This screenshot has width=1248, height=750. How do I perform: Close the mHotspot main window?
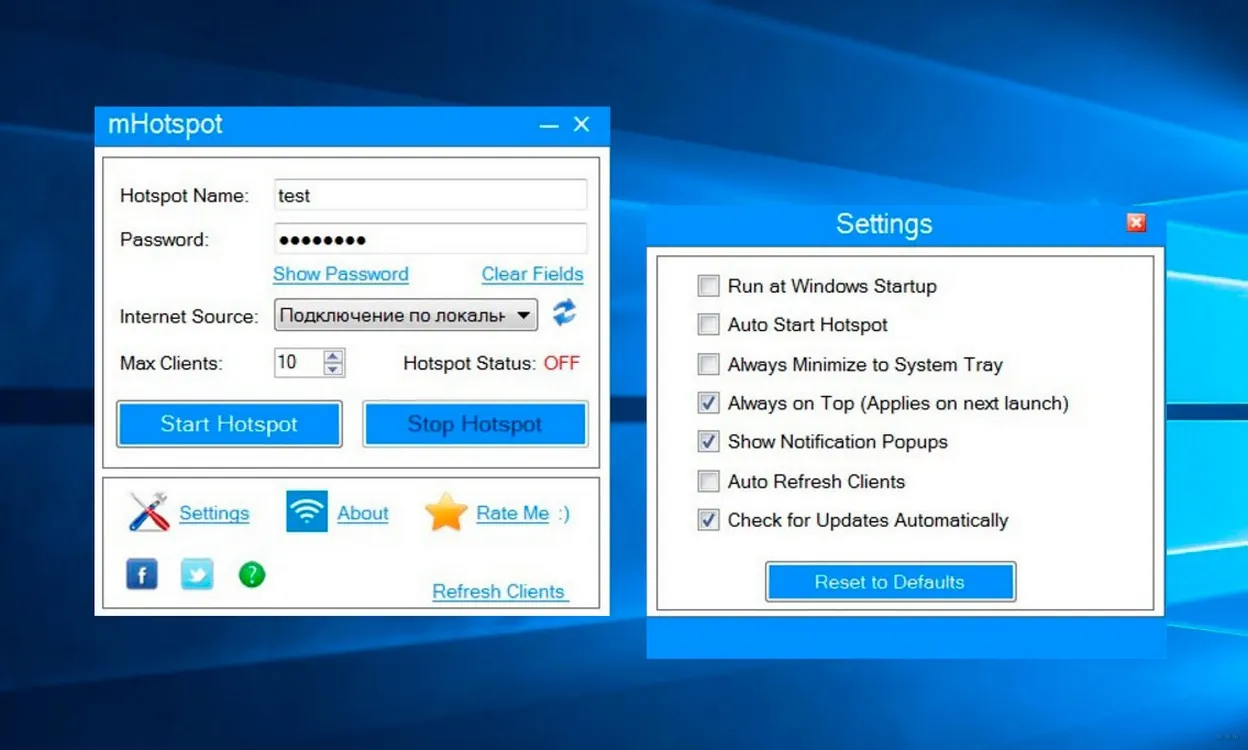pyautogui.click(x=581, y=125)
